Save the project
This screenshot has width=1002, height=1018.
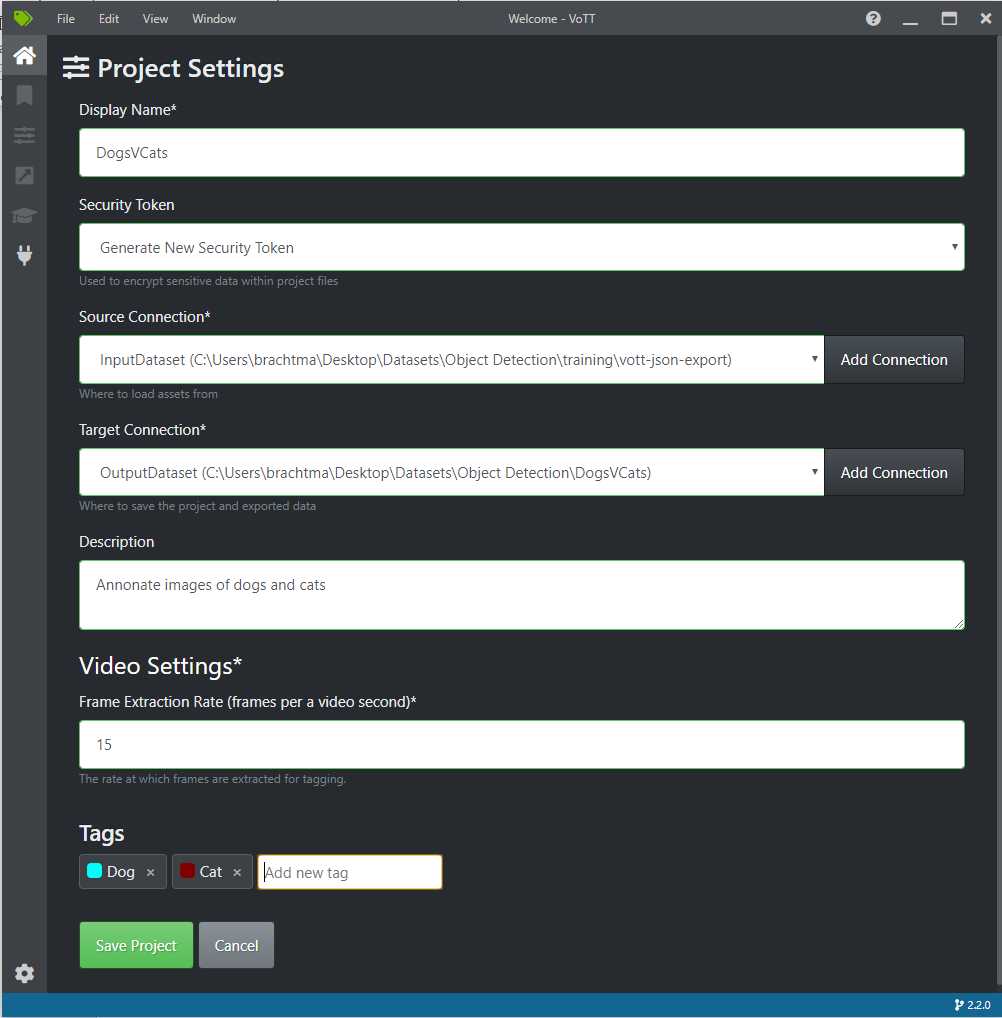pos(136,945)
